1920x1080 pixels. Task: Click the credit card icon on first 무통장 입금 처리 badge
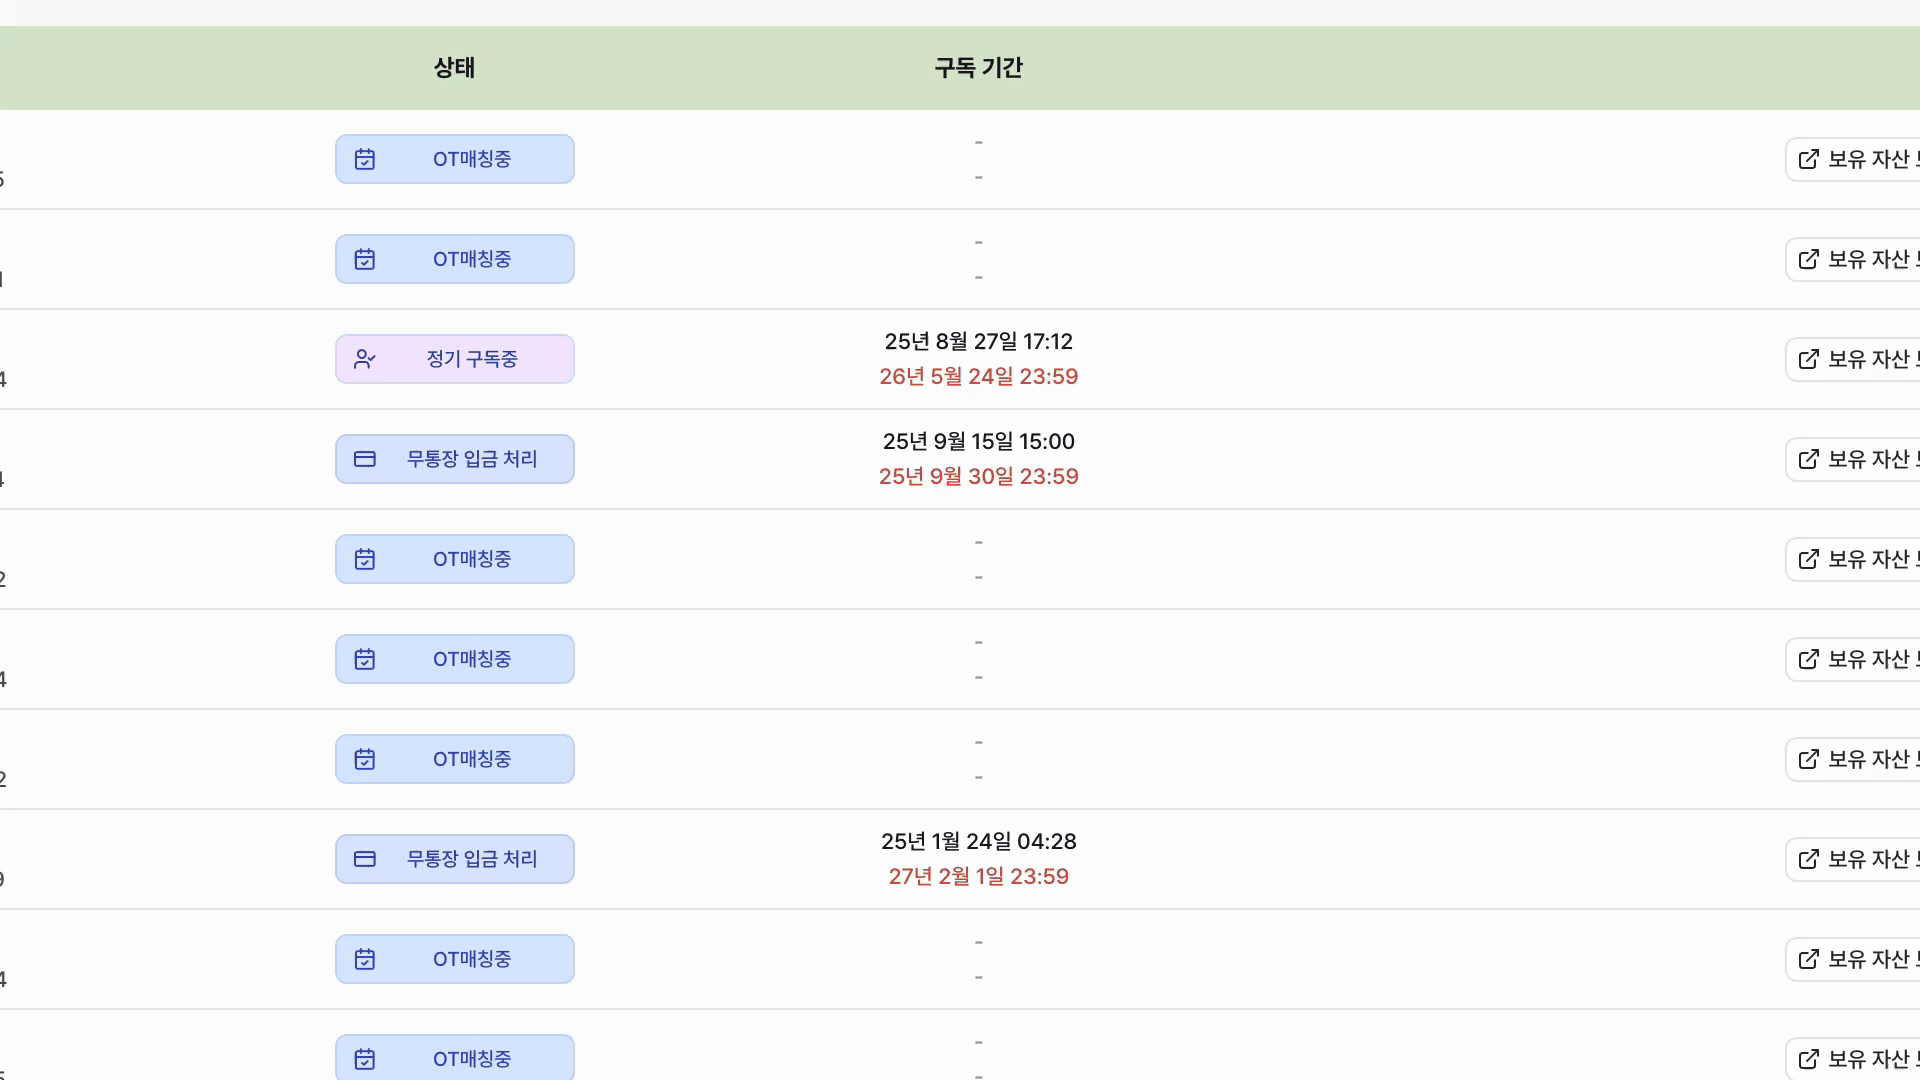(x=364, y=459)
